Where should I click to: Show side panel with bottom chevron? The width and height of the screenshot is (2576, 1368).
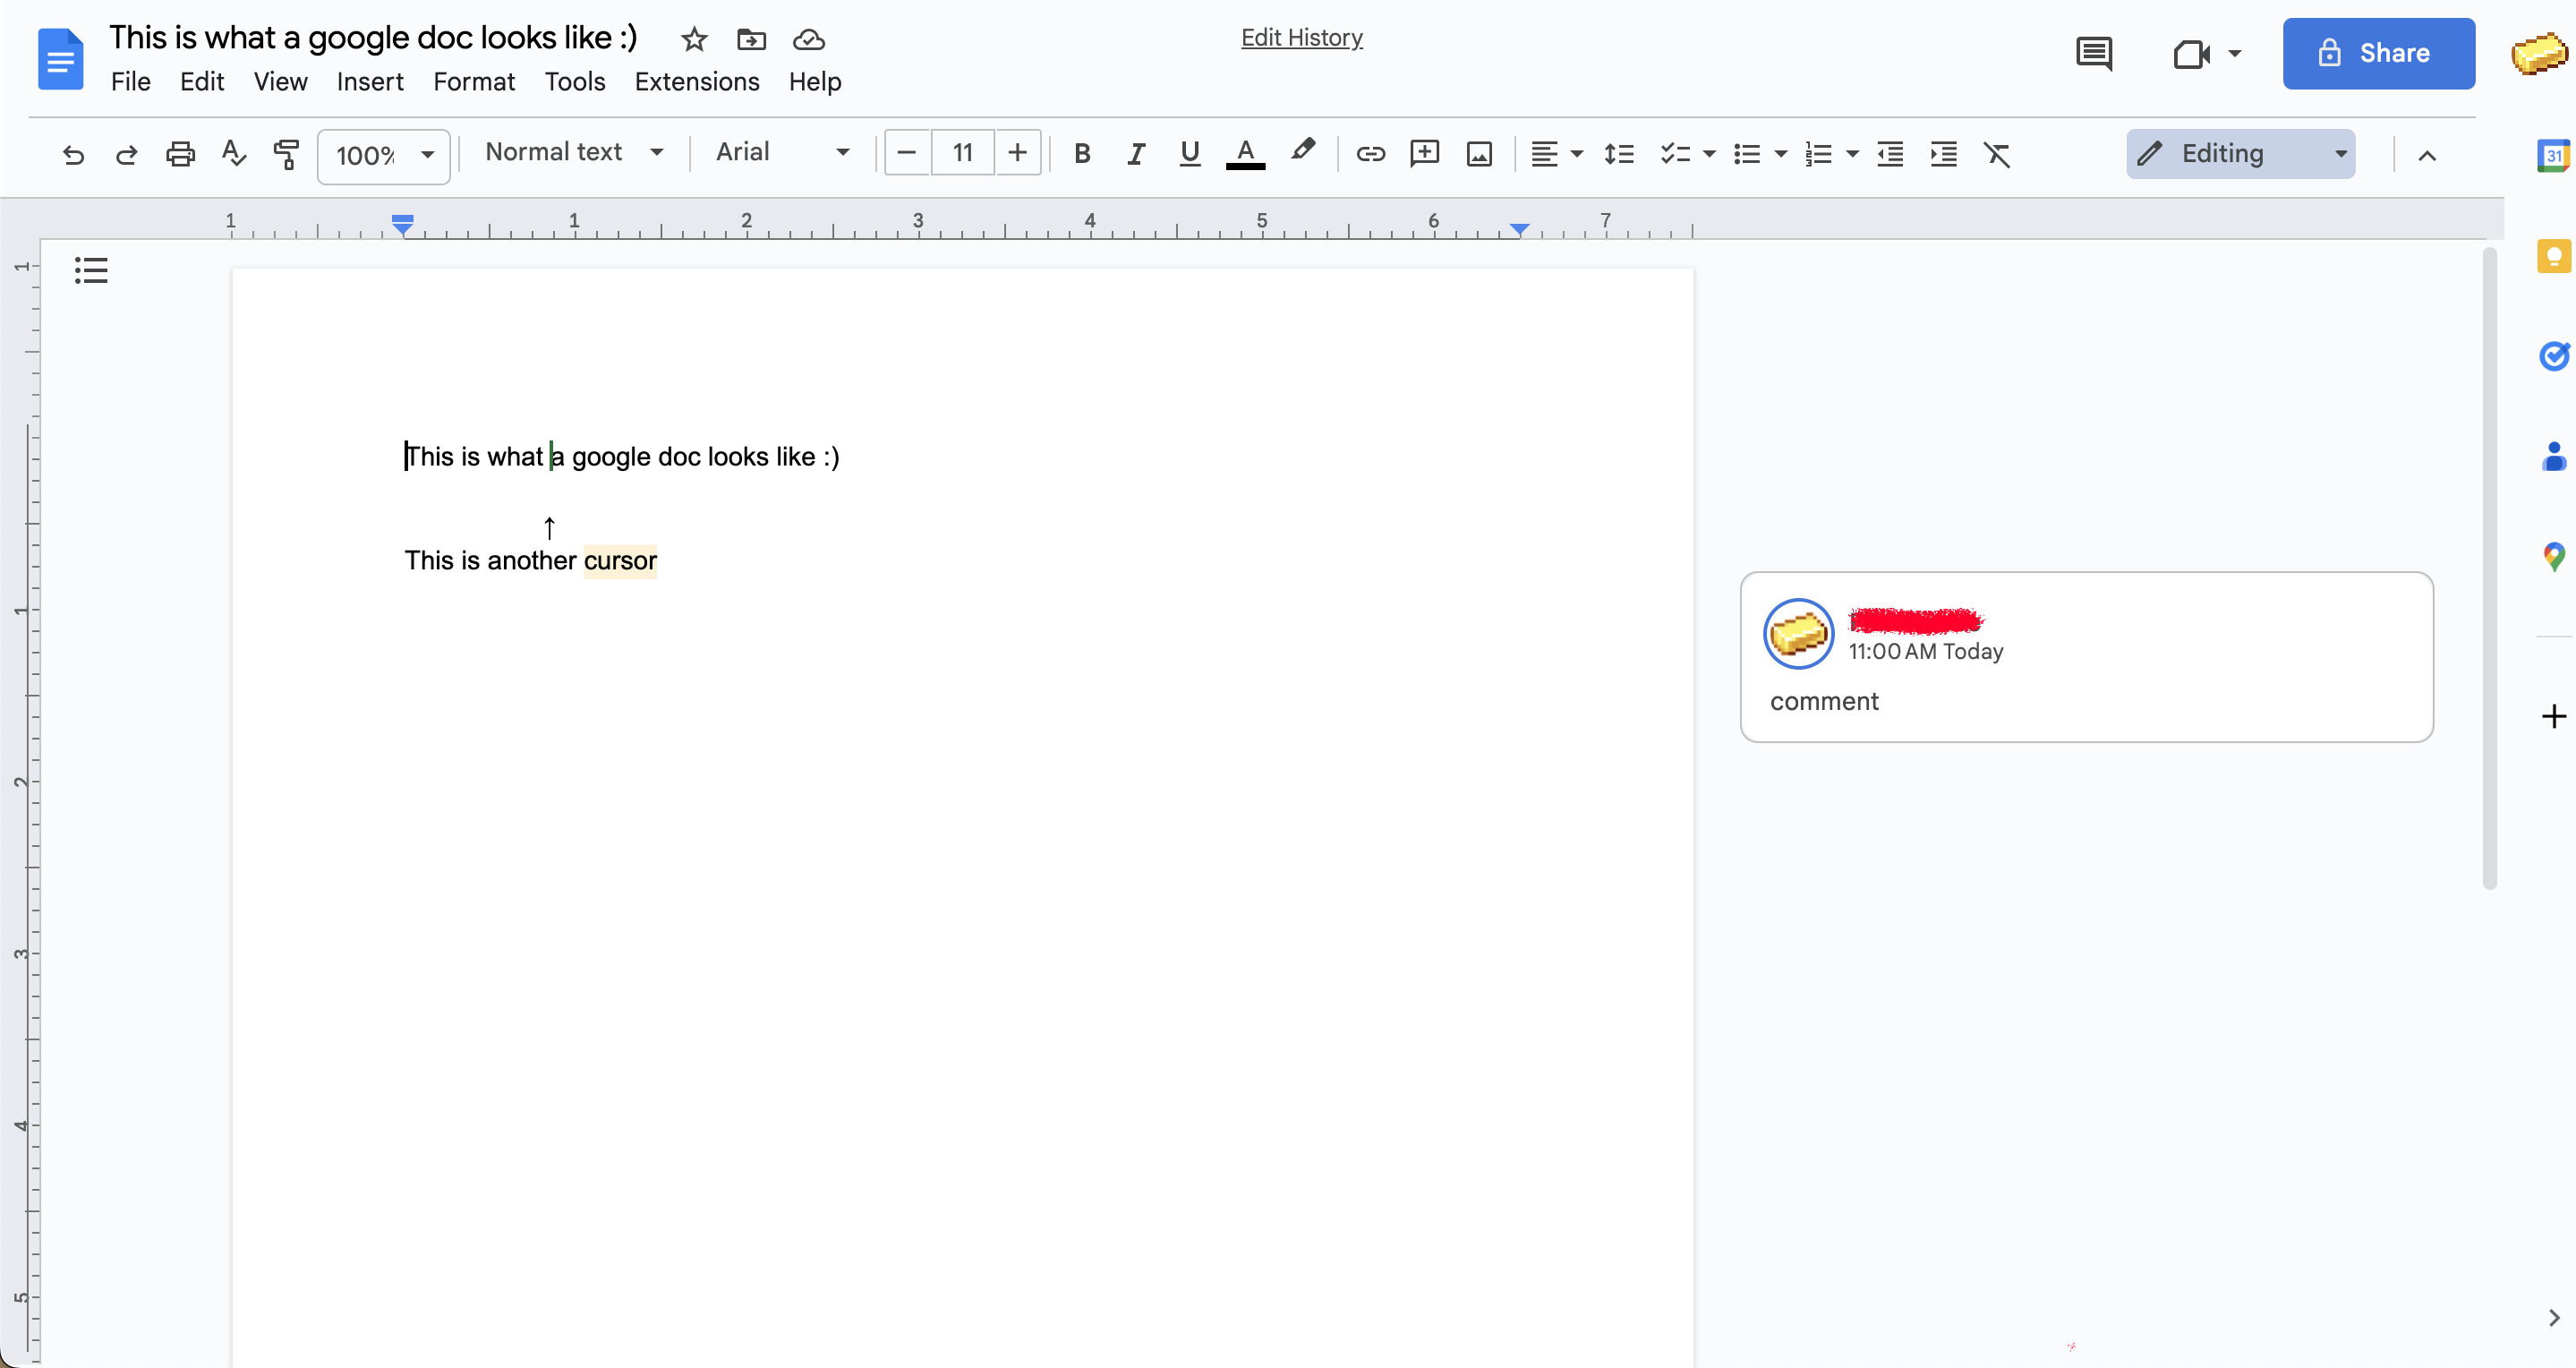point(2553,1318)
